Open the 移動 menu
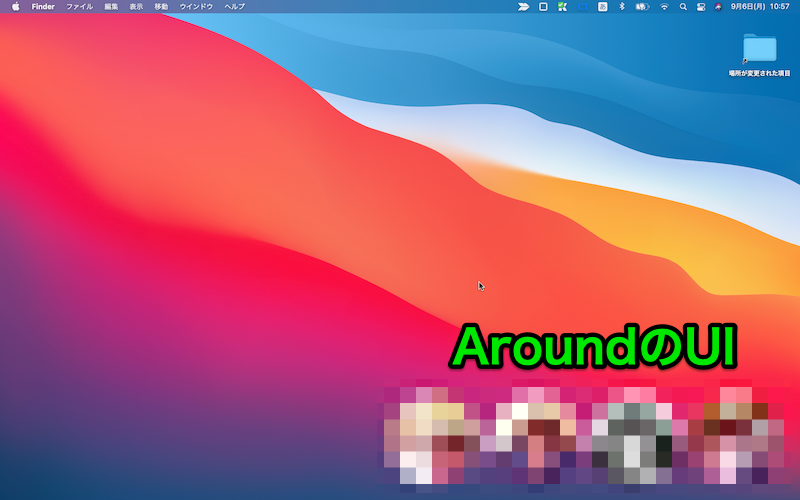This screenshot has height=500, width=800. click(161, 7)
